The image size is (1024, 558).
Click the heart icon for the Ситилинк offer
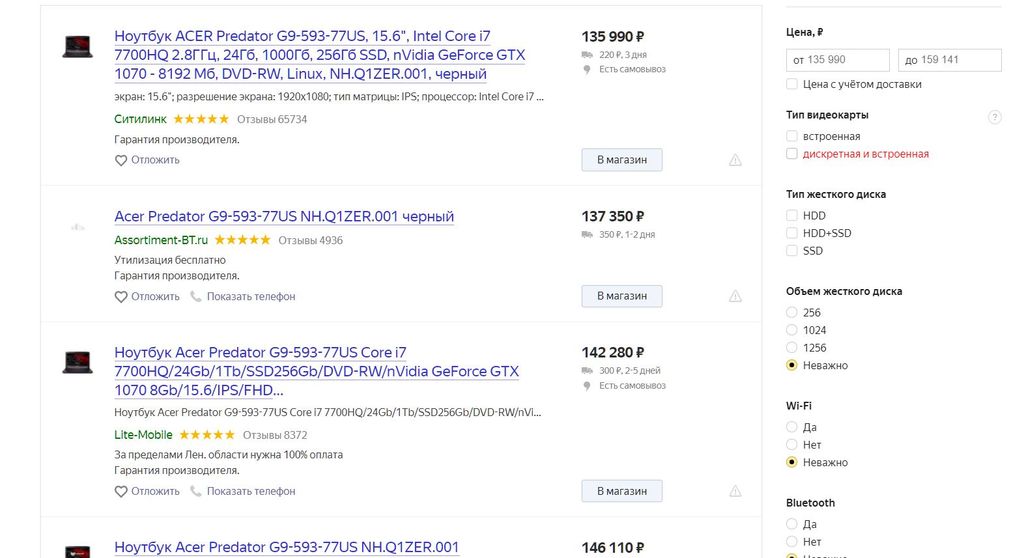(121, 160)
